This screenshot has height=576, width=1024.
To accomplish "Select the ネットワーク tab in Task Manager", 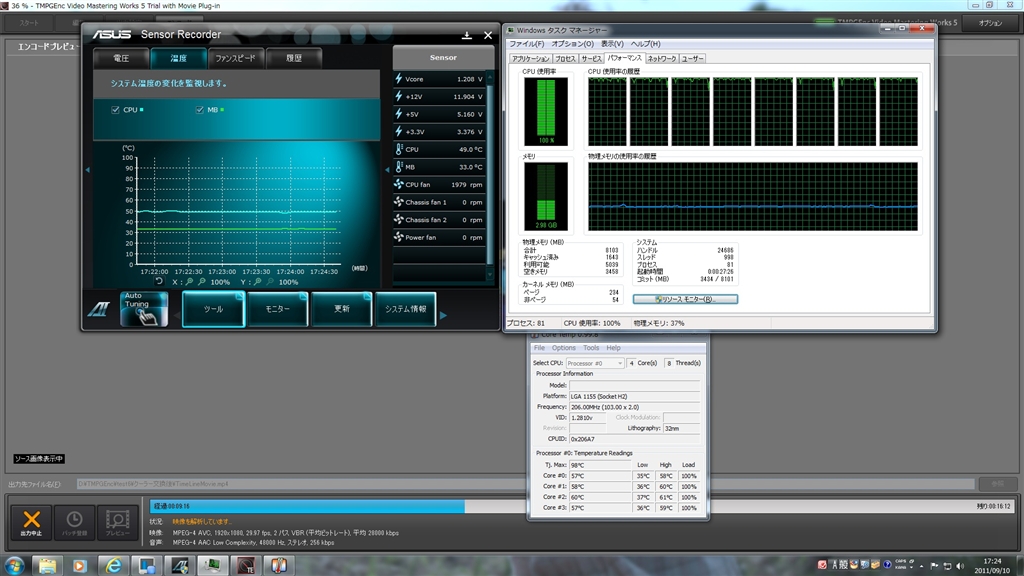I will point(662,59).
